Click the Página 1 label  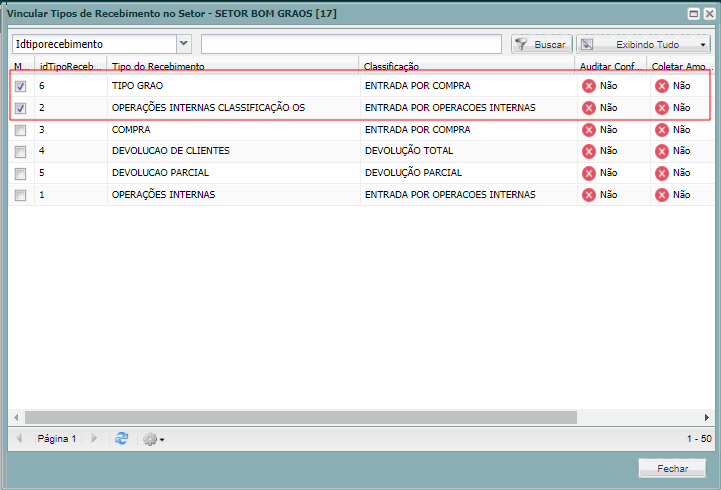(x=57, y=439)
